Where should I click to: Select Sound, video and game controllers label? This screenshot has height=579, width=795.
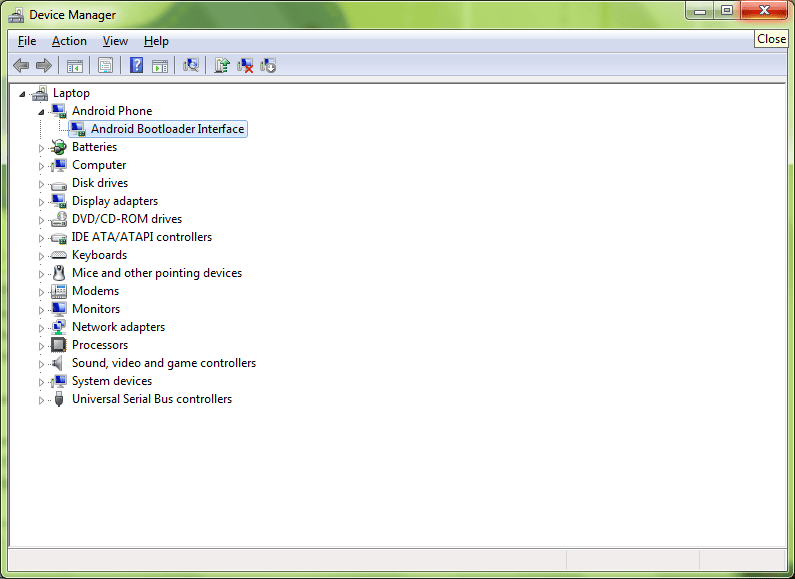point(164,364)
